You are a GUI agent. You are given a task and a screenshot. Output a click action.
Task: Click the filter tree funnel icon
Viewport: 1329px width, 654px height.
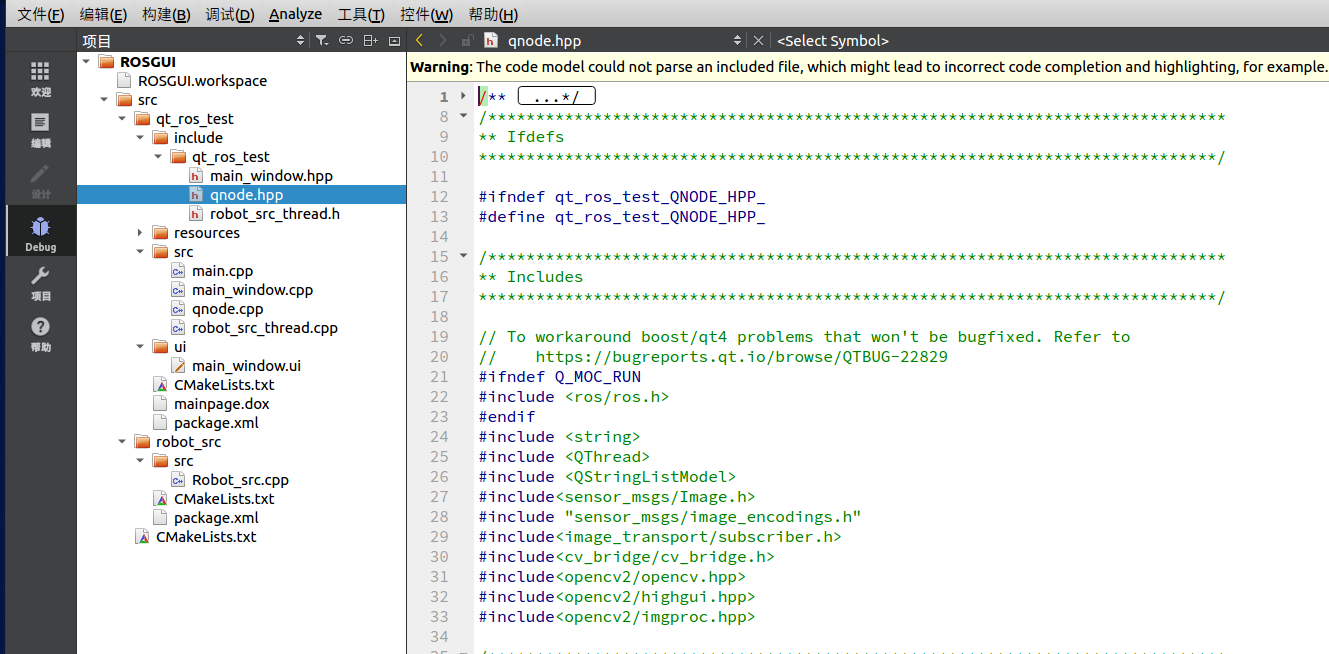(x=322, y=41)
